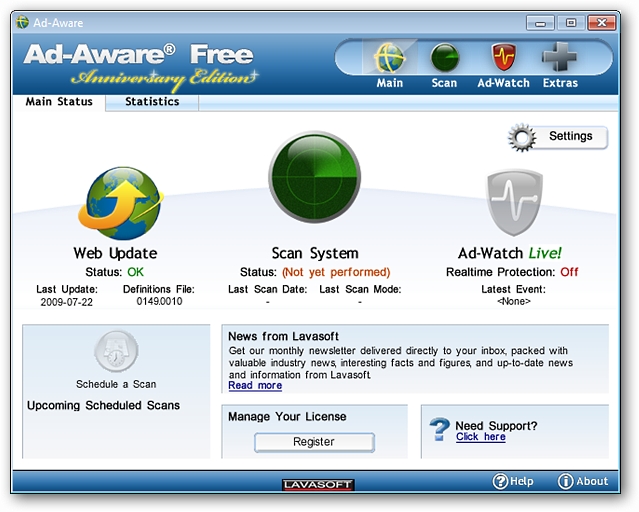
Task: Open the Click here support link
Action: (481, 437)
